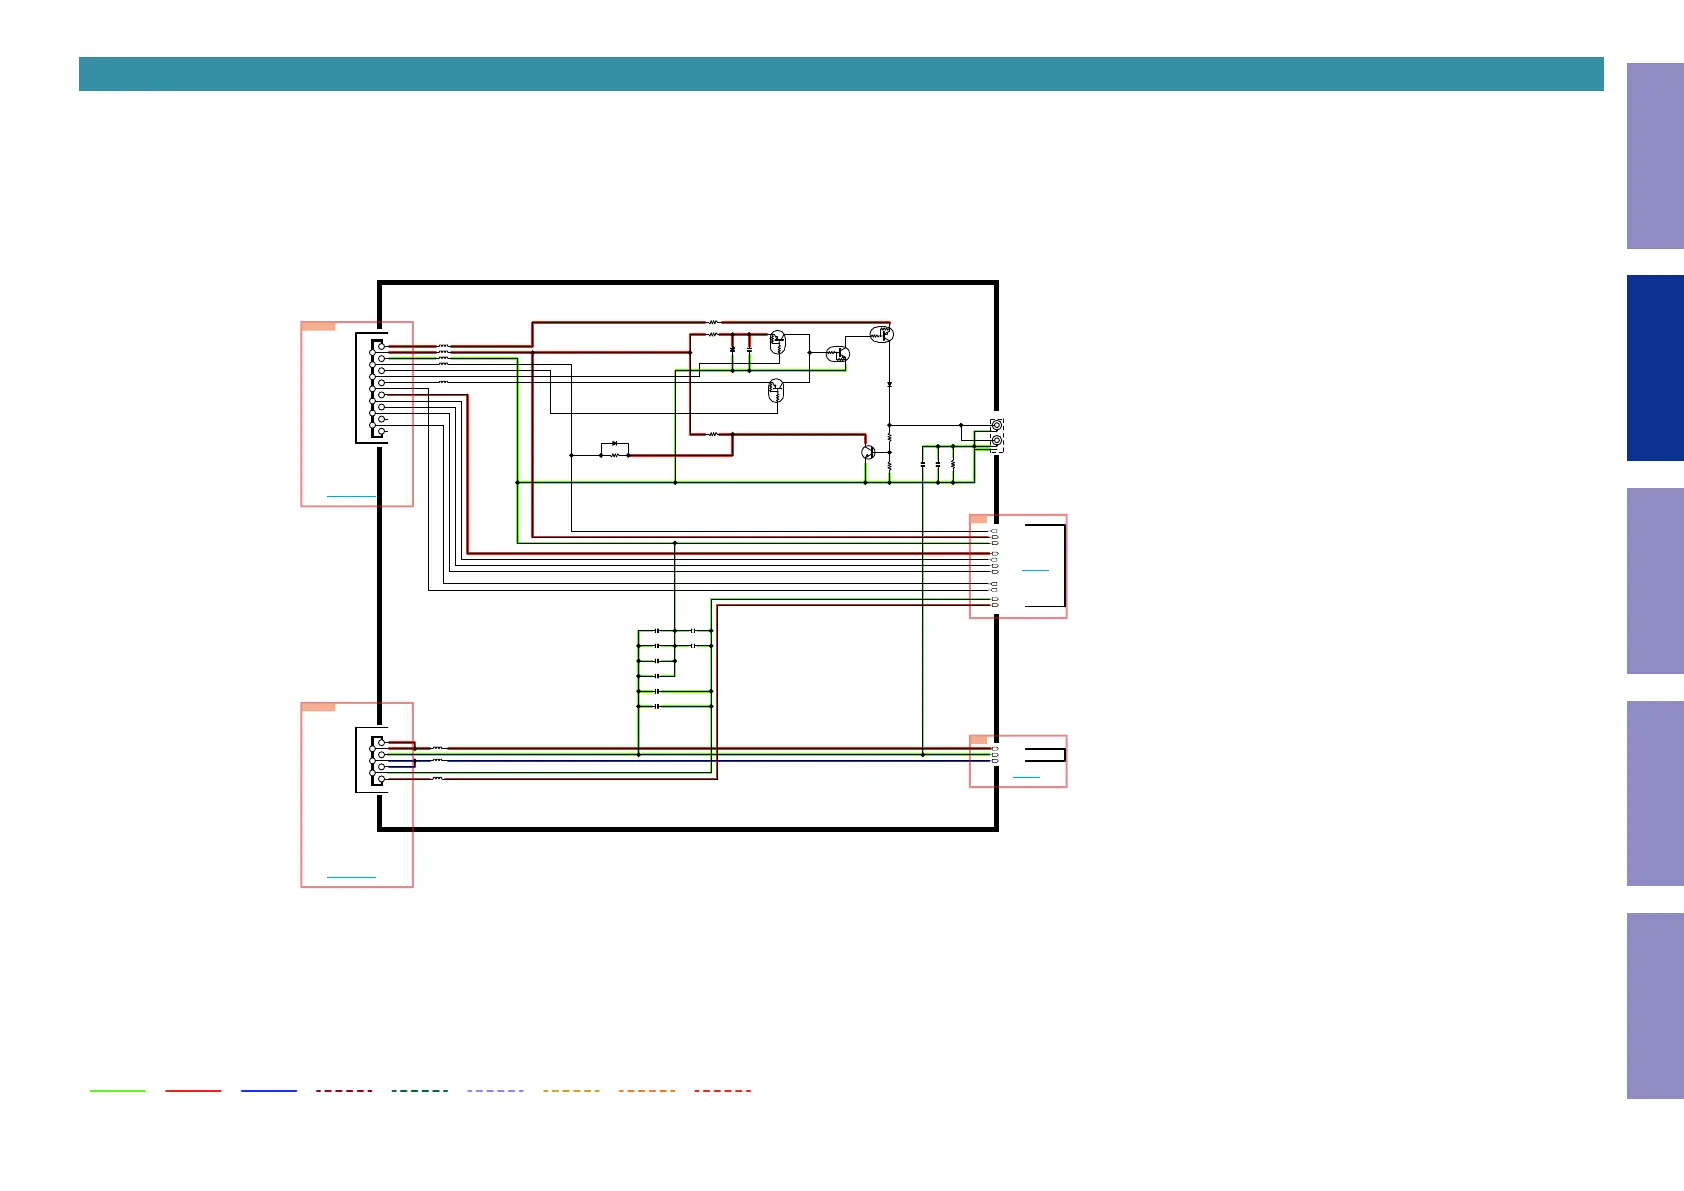The width and height of the screenshot is (1684, 1191).
Task: Go to the bottommost purple side tab
Action: click(x=1655, y=1006)
